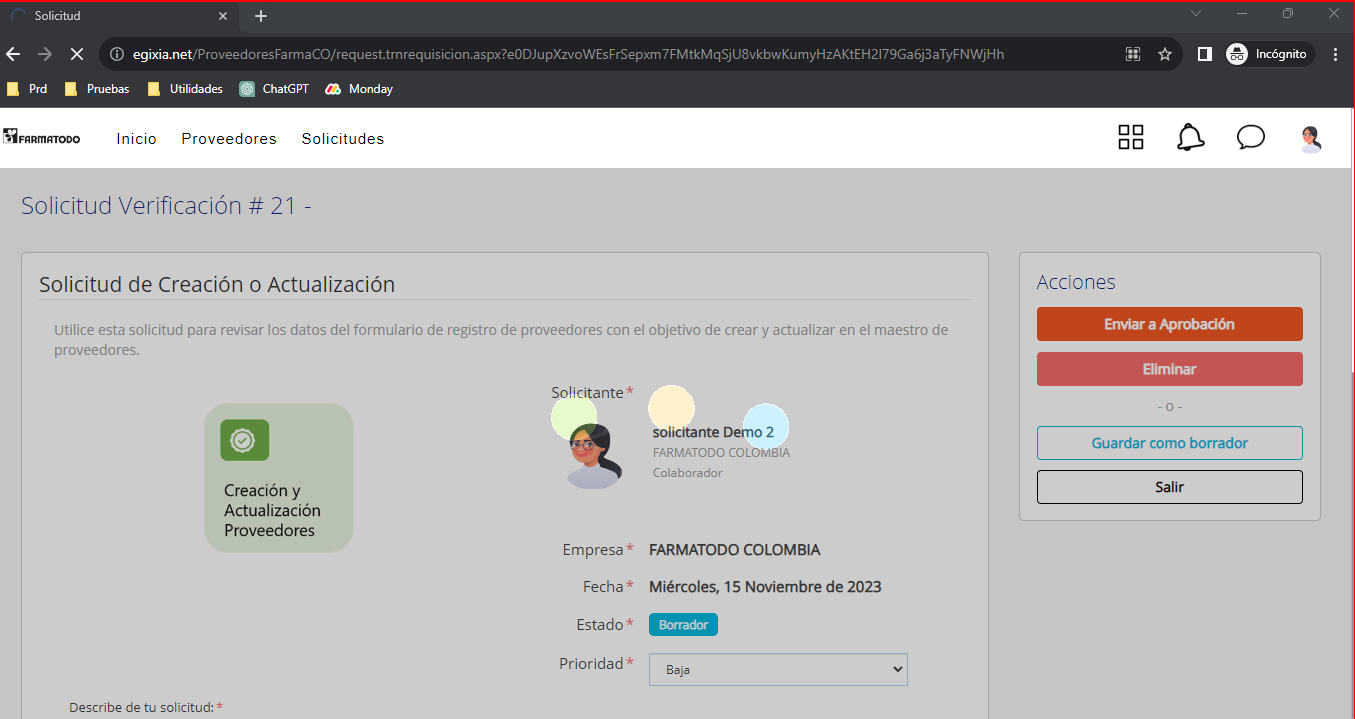Open the Solicitudes menu
The width and height of the screenshot is (1355, 719).
(x=343, y=139)
